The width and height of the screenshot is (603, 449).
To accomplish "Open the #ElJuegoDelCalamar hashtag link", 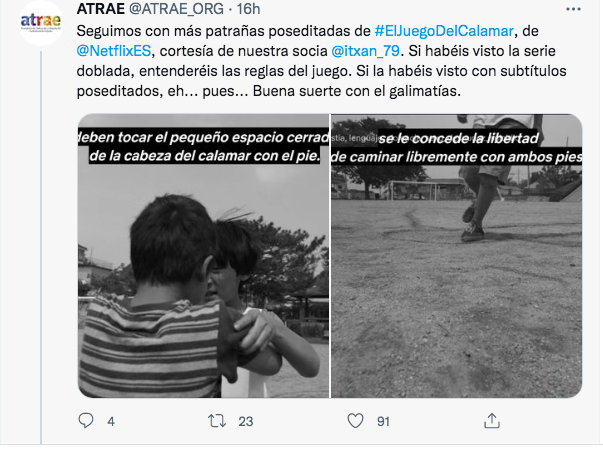I will pos(444,31).
